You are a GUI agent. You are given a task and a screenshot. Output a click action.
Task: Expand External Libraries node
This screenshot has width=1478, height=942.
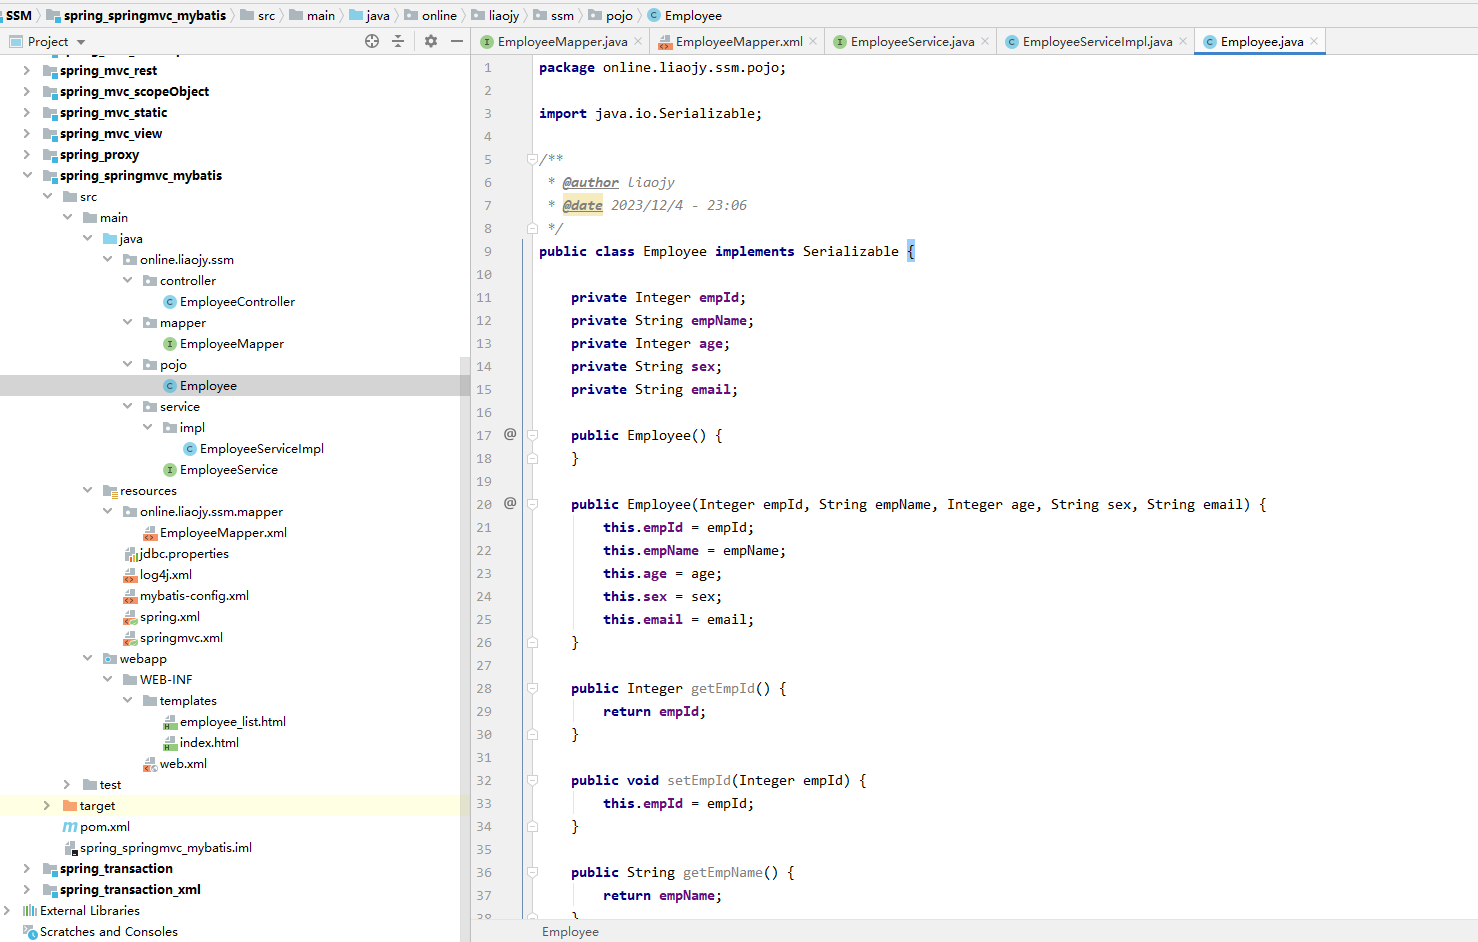tap(7, 910)
